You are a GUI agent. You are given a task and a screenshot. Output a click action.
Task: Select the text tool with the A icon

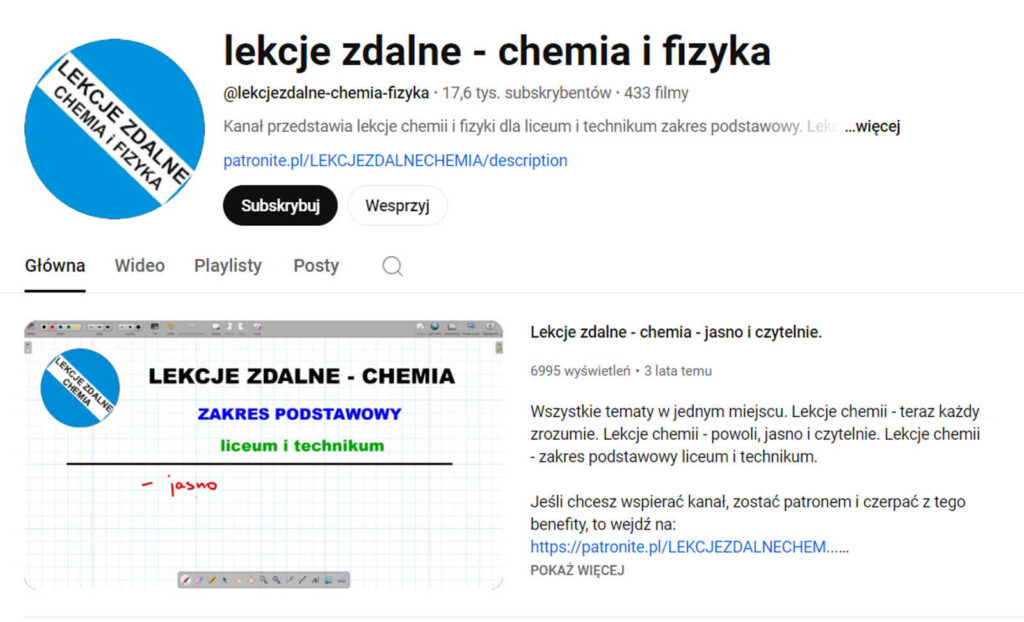(313, 580)
